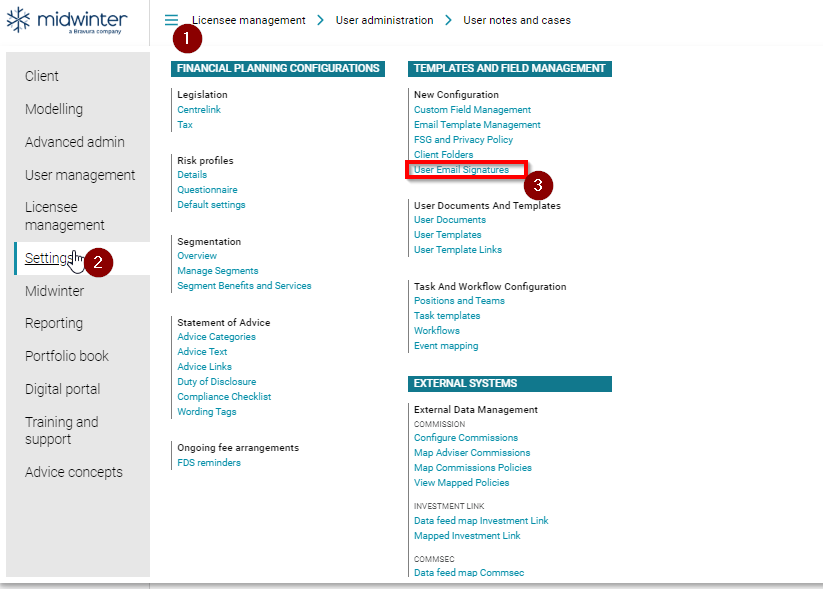823x589 pixels.
Task: Open Event mapping link
Action: pos(446,346)
